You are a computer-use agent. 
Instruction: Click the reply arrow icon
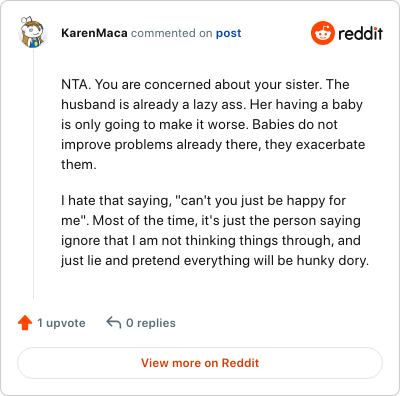pyautogui.click(x=114, y=323)
